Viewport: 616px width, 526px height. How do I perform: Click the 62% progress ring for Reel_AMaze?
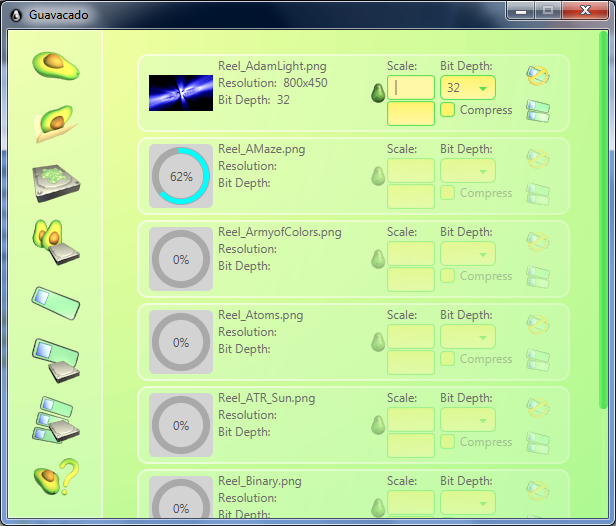(181, 176)
